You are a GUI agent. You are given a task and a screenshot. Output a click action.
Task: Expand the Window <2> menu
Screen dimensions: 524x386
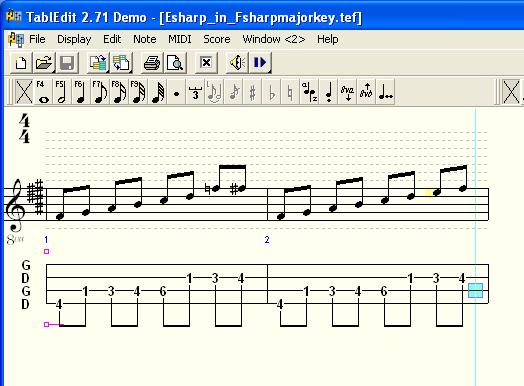coord(274,39)
